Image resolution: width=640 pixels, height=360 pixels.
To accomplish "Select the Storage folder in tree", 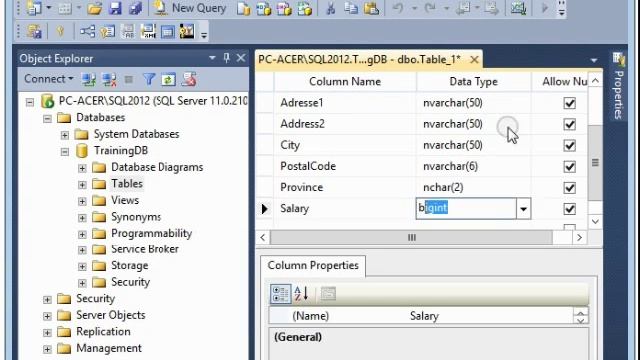I will [129, 266].
